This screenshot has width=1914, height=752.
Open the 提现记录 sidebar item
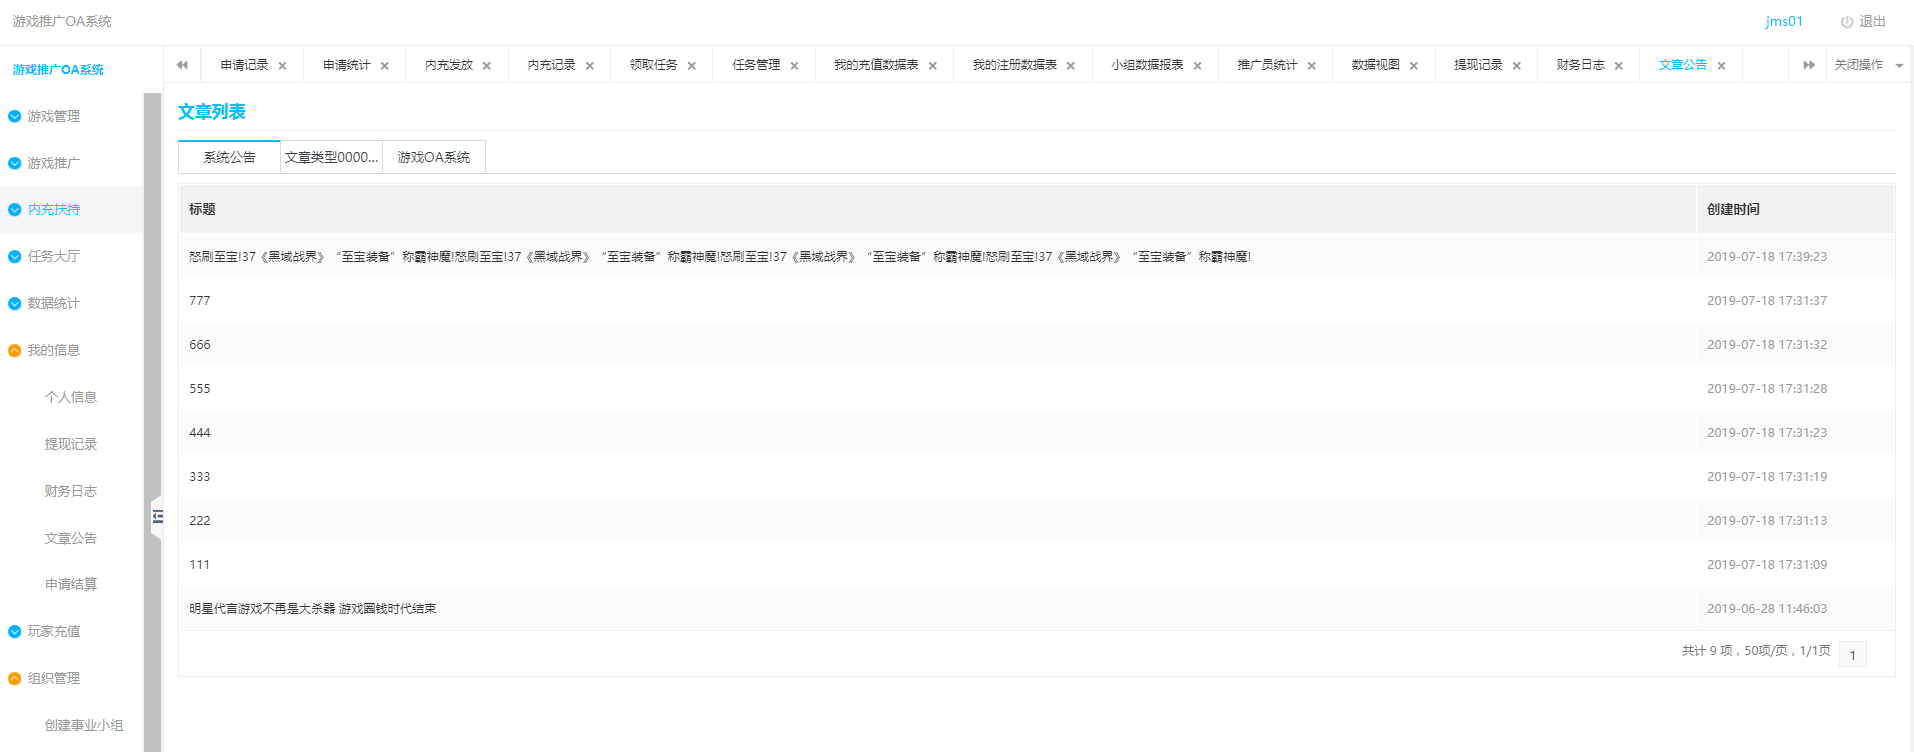pyautogui.click(x=71, y=444)
